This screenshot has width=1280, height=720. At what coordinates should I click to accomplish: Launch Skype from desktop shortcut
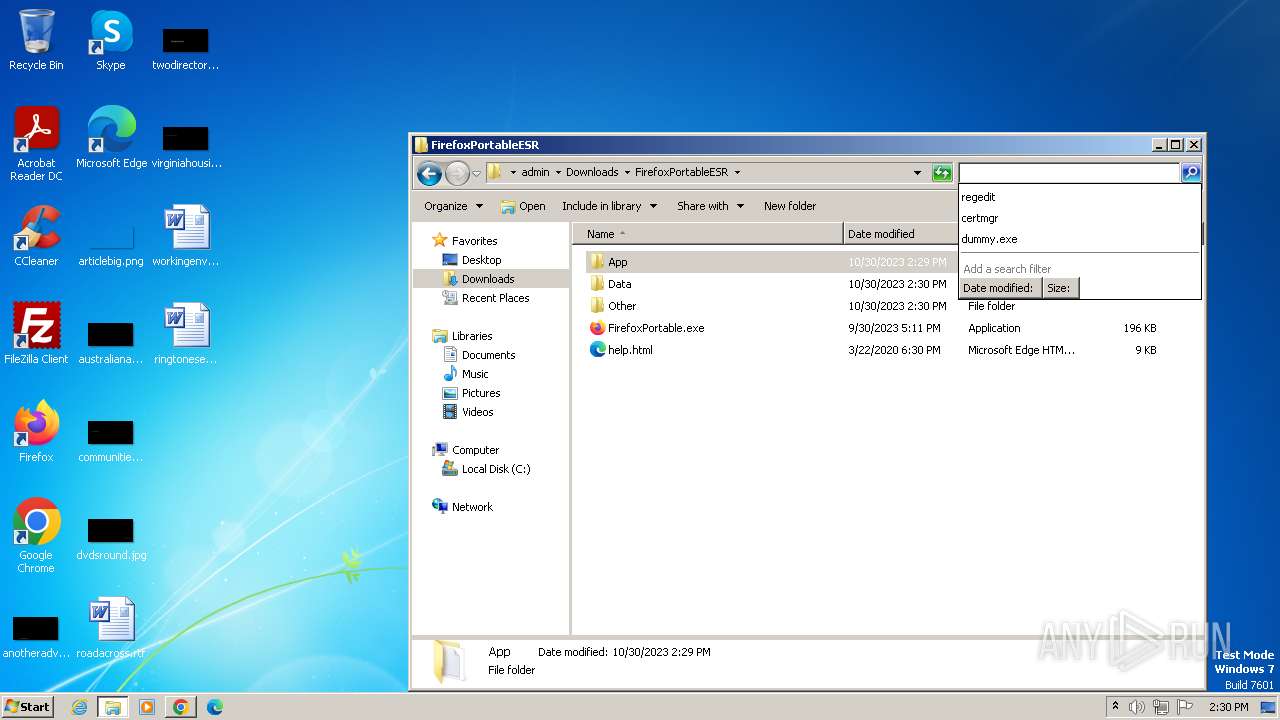coord(110,40)
